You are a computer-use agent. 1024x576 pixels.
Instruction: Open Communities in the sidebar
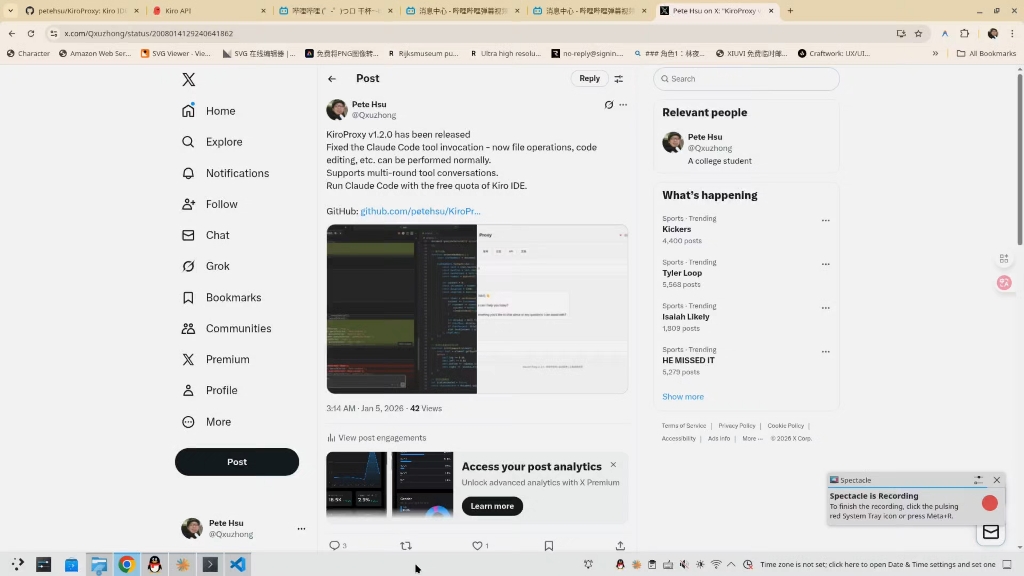227,328
